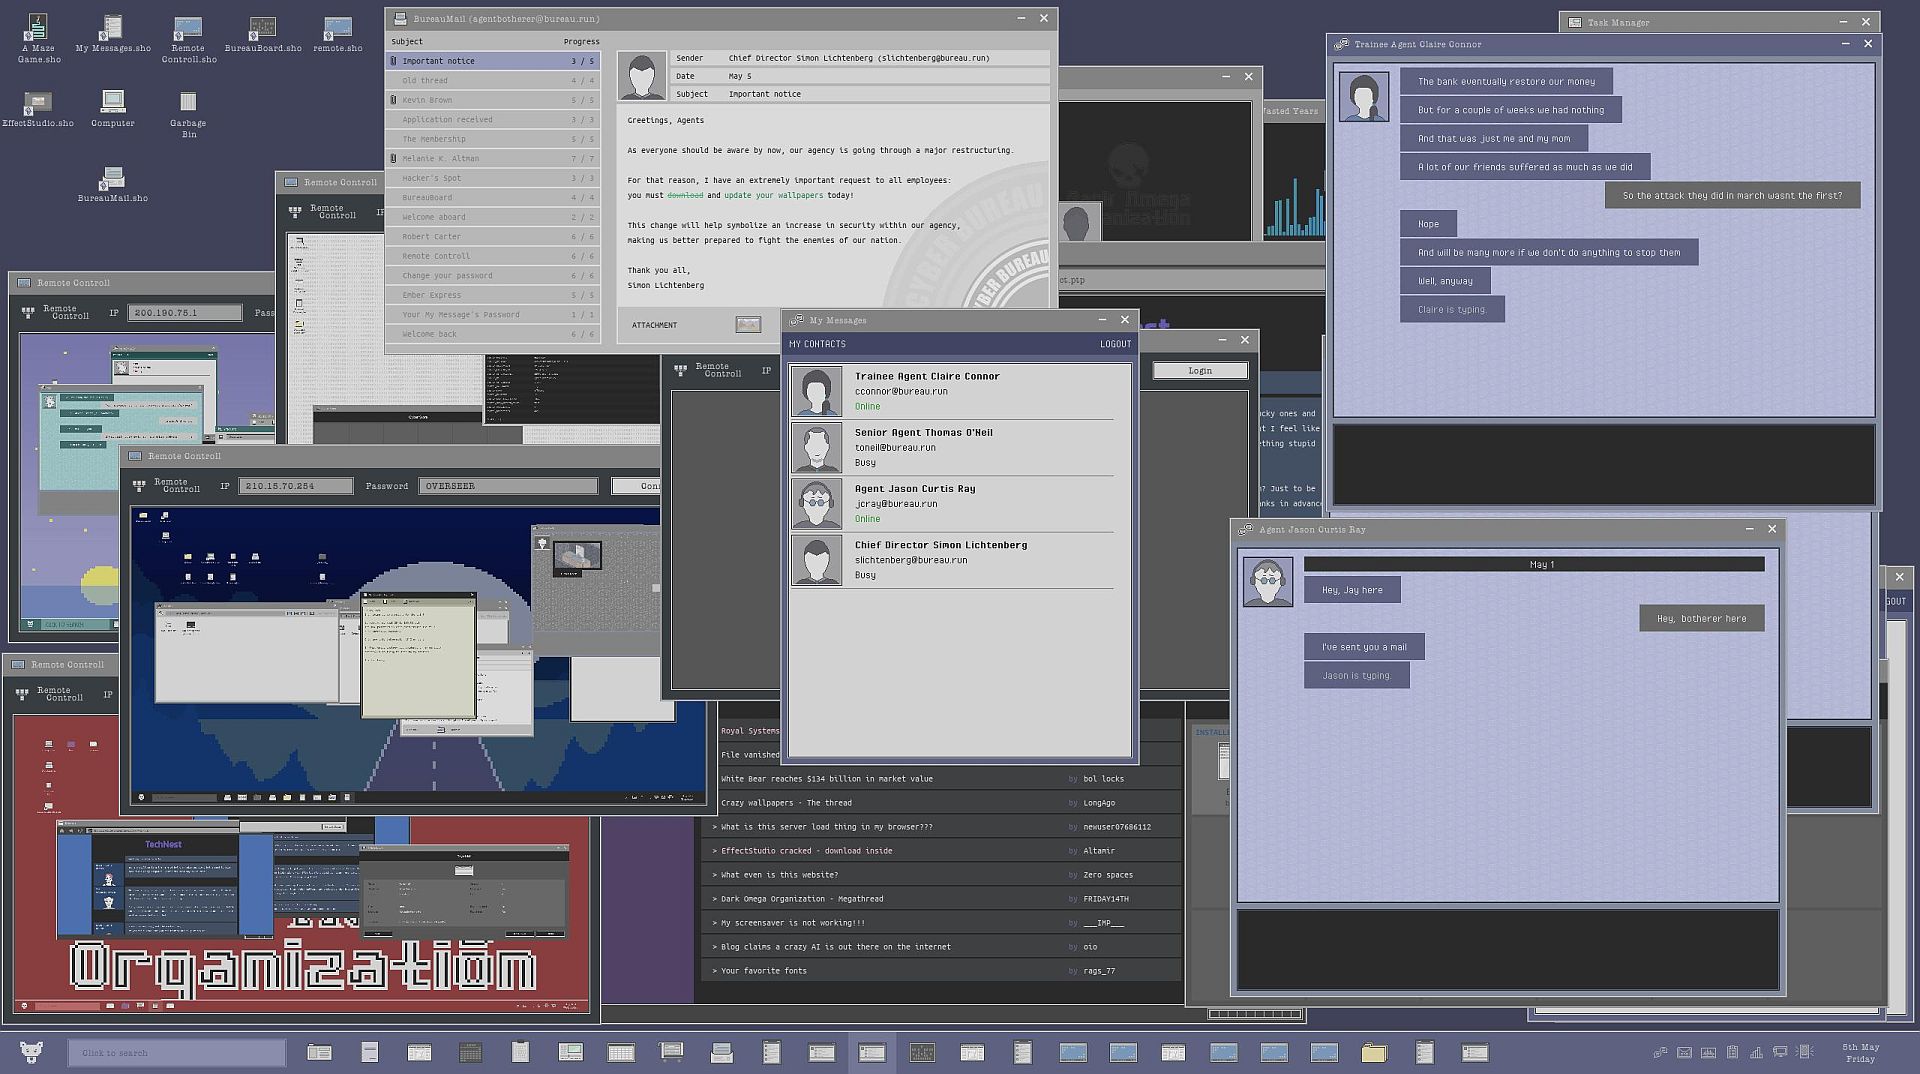This screenshot has width=1920, height=1074.
Task: Select 'Melanie K. Altman' mail row
Action: point(493,158)
